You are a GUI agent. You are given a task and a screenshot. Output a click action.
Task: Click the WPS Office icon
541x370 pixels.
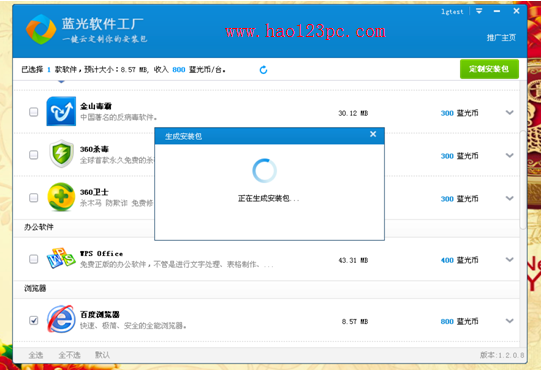tap(61, 258)
